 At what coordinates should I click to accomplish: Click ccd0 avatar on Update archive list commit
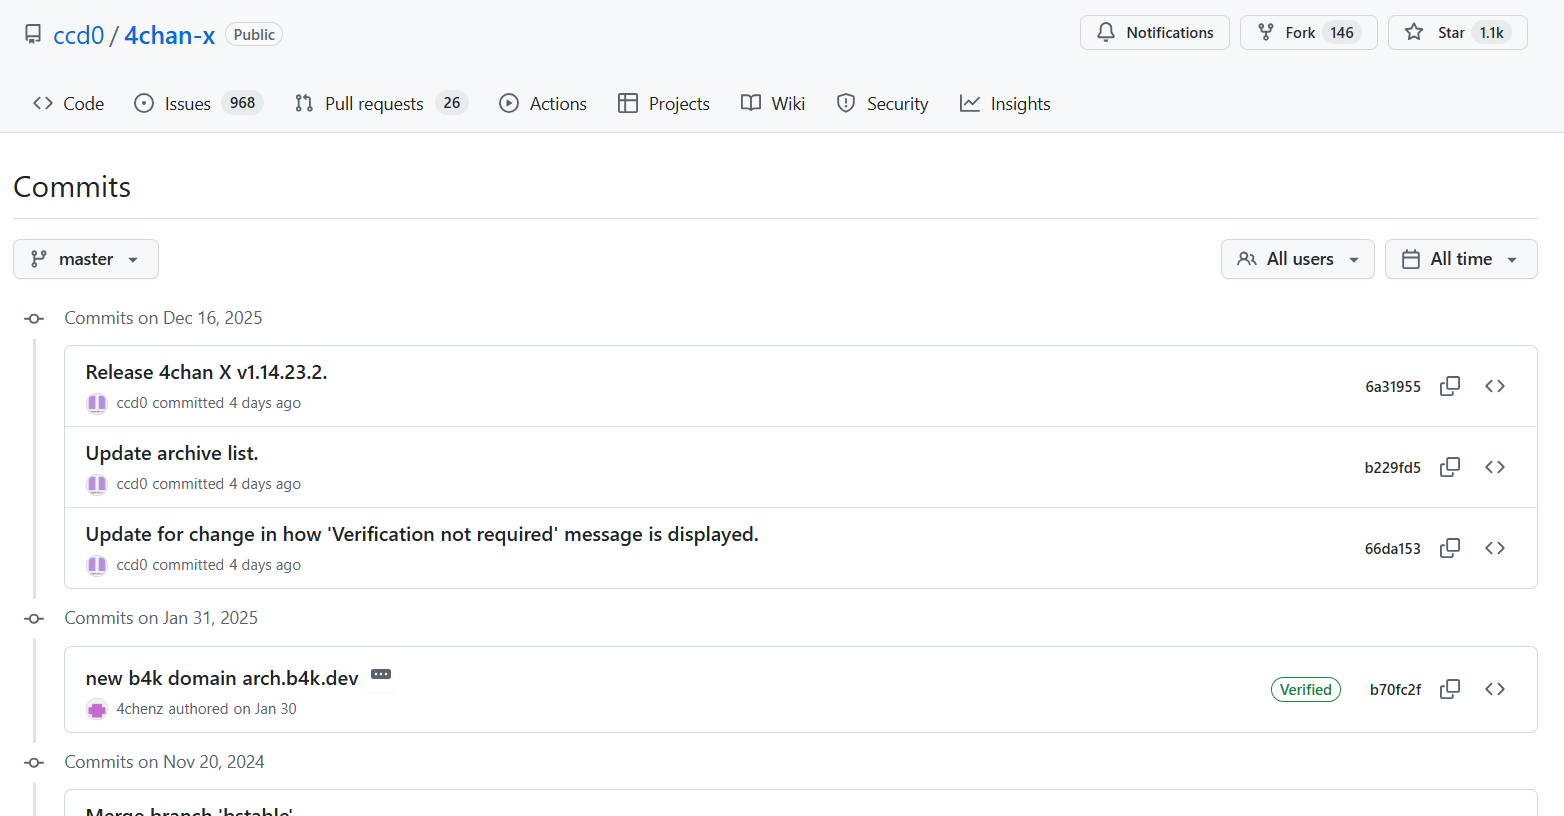coord(97,484)
